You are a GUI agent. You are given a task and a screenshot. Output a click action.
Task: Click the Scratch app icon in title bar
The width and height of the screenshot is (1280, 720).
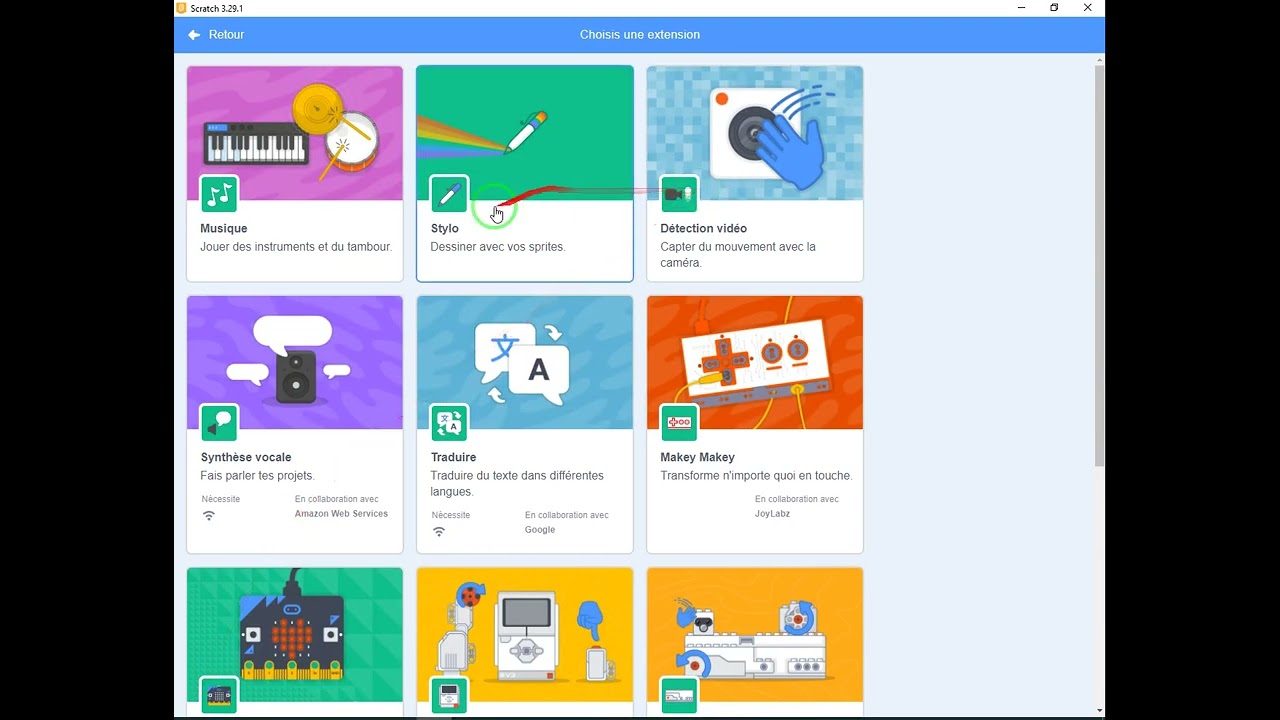point(181,8)
